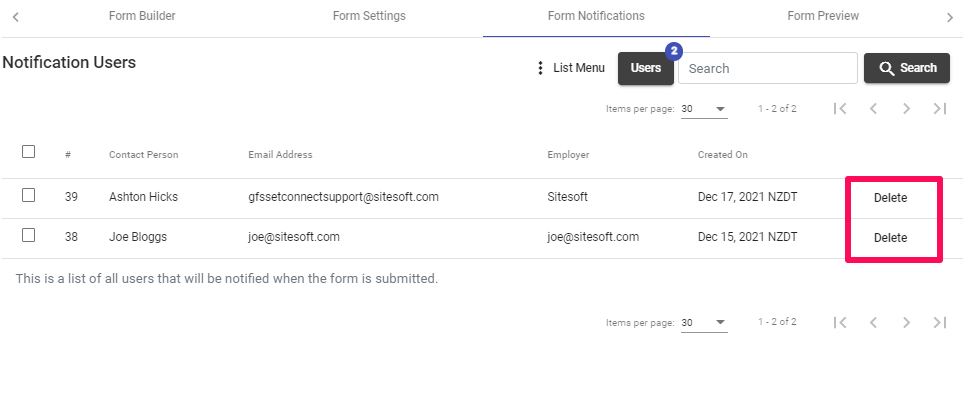Viewport: 980px width, 396px height.
Task: Switch to the Form Builder tab
Action: point(142,16)
